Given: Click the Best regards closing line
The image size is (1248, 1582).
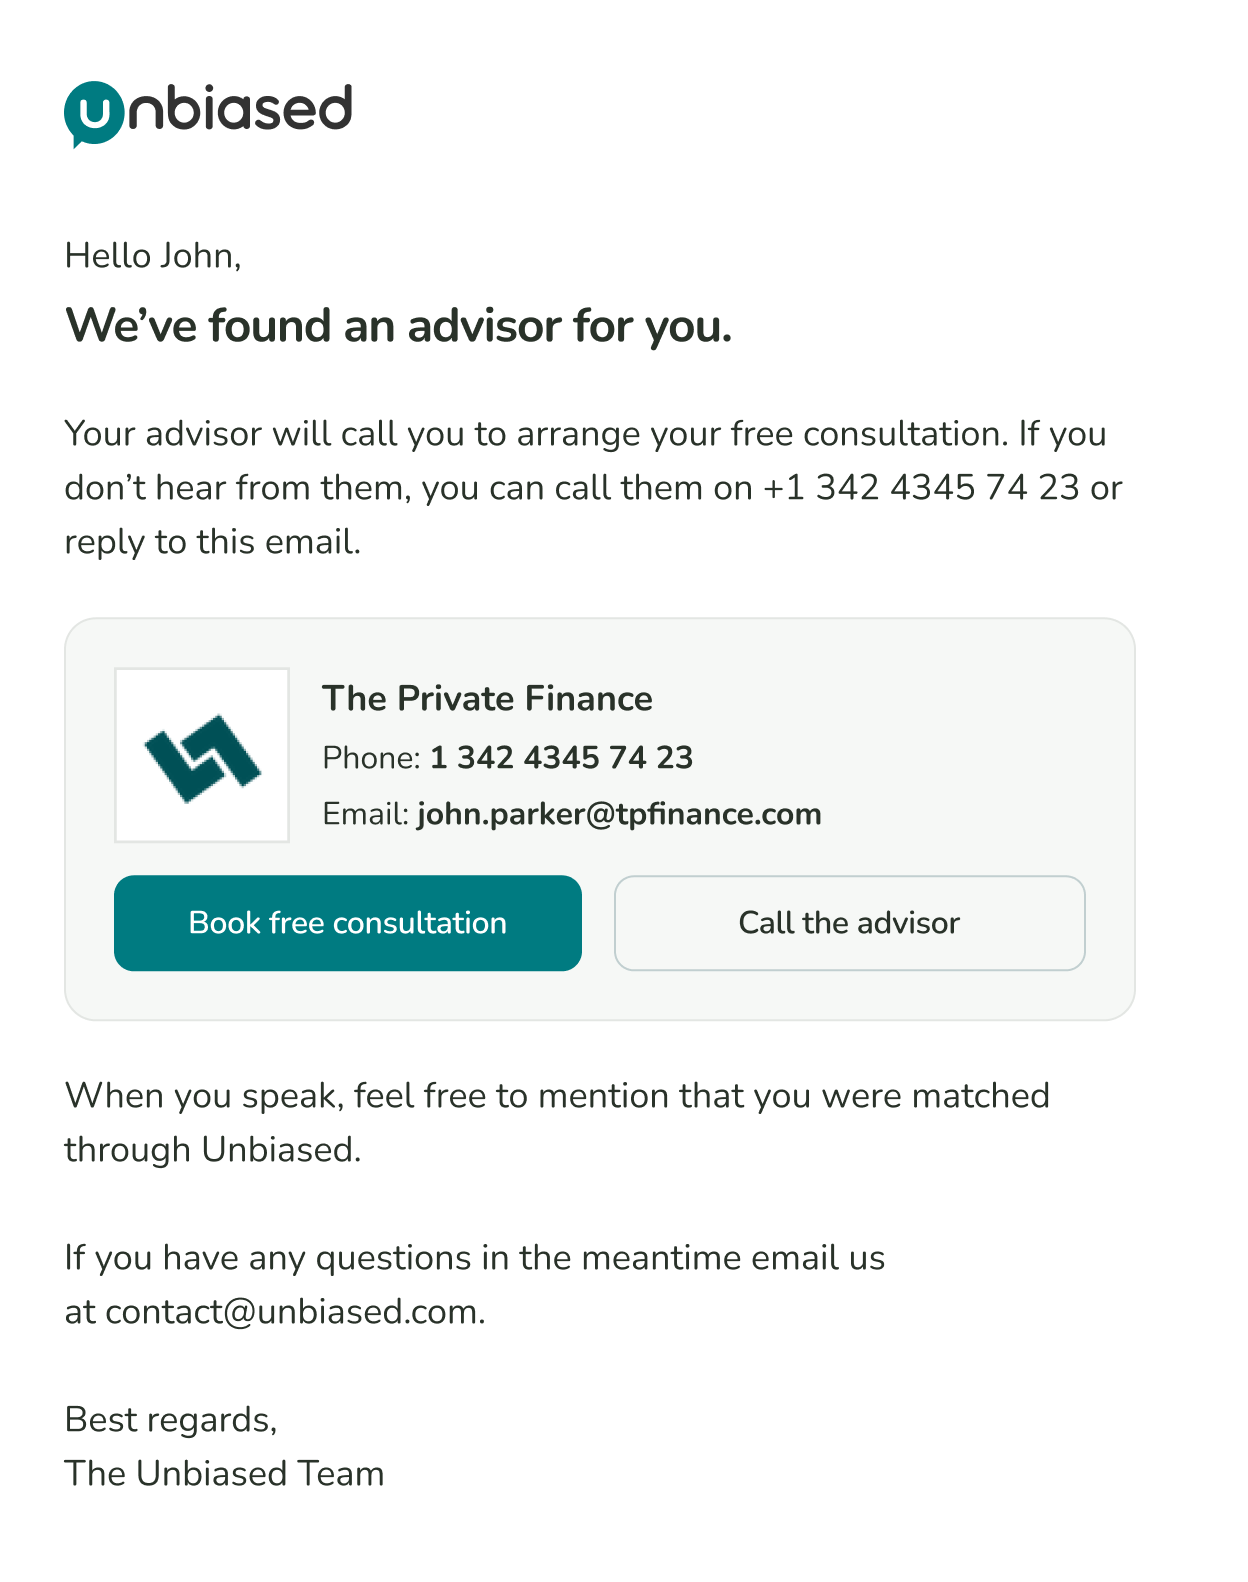Looking at the screenshot, I should click(170, 1420).
